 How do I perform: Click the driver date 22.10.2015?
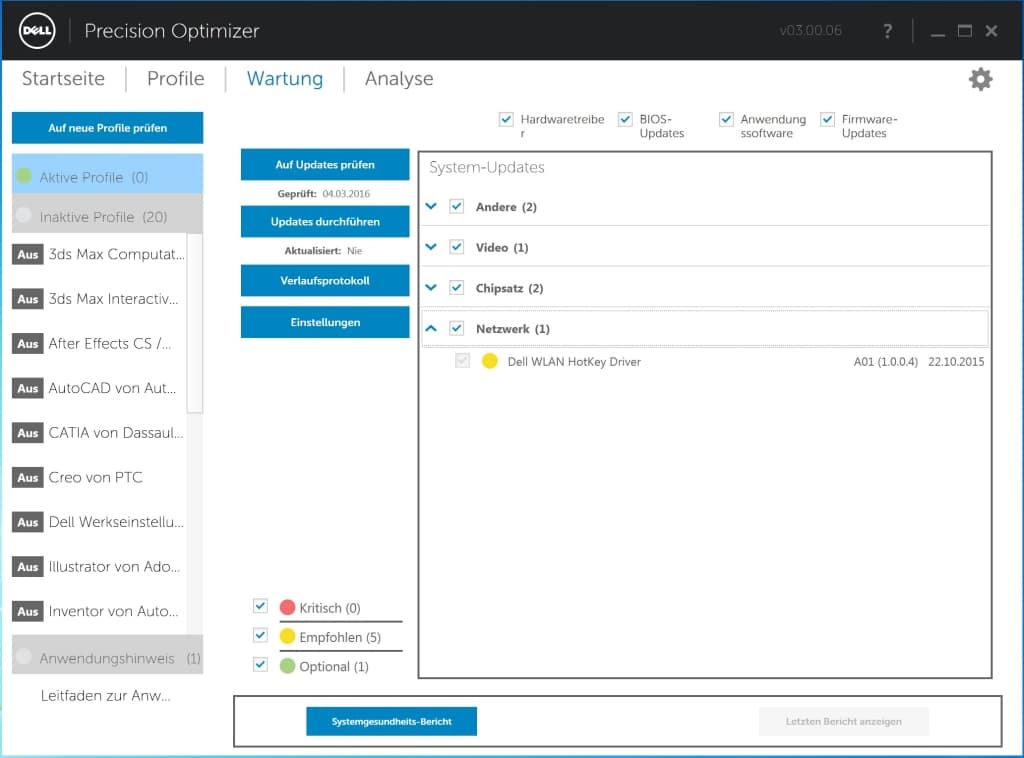[x=956, y=362]
